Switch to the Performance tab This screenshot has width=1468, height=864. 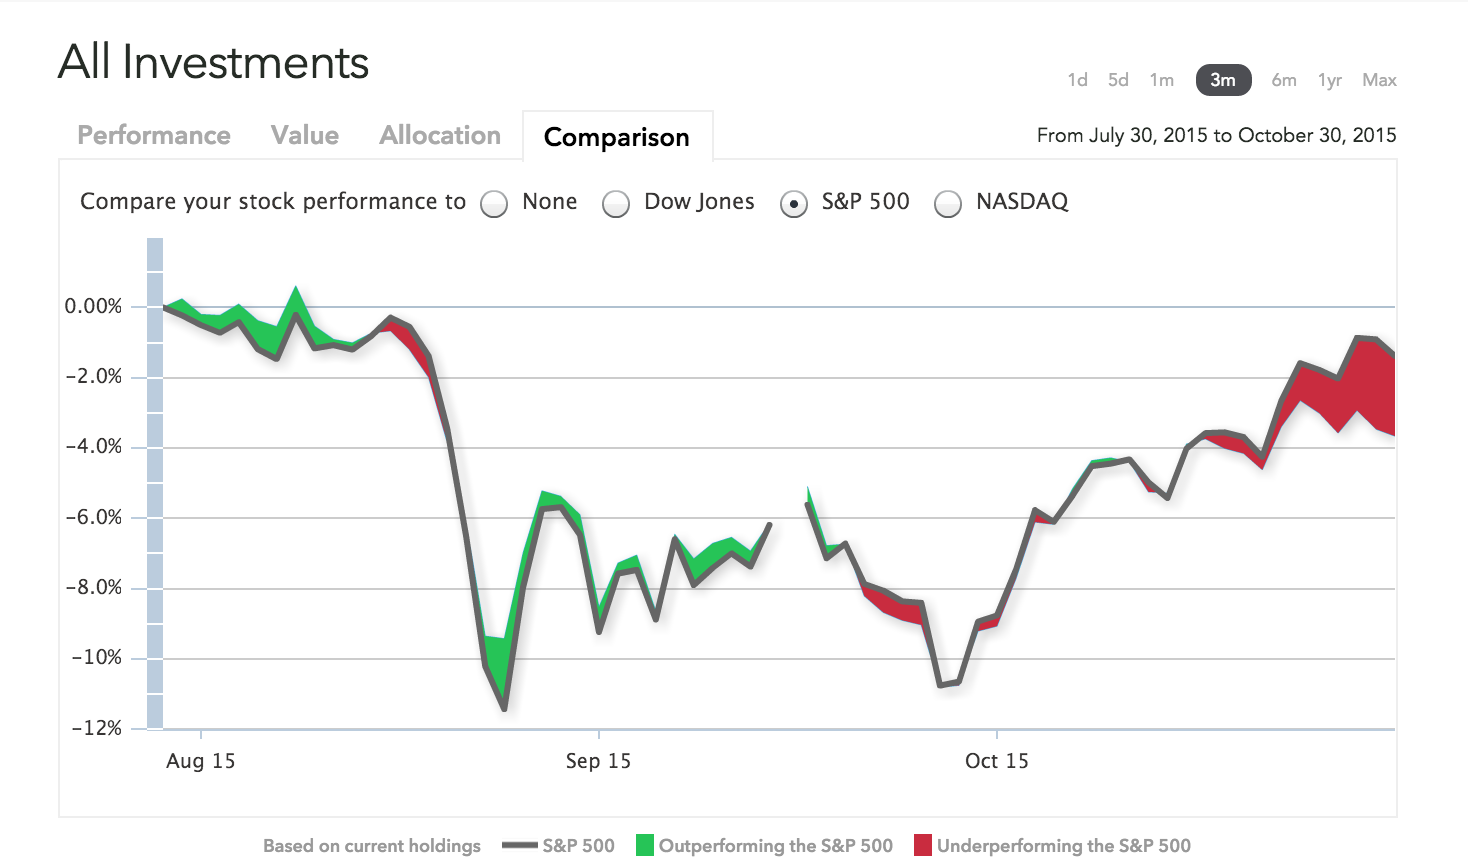[154, 135]
